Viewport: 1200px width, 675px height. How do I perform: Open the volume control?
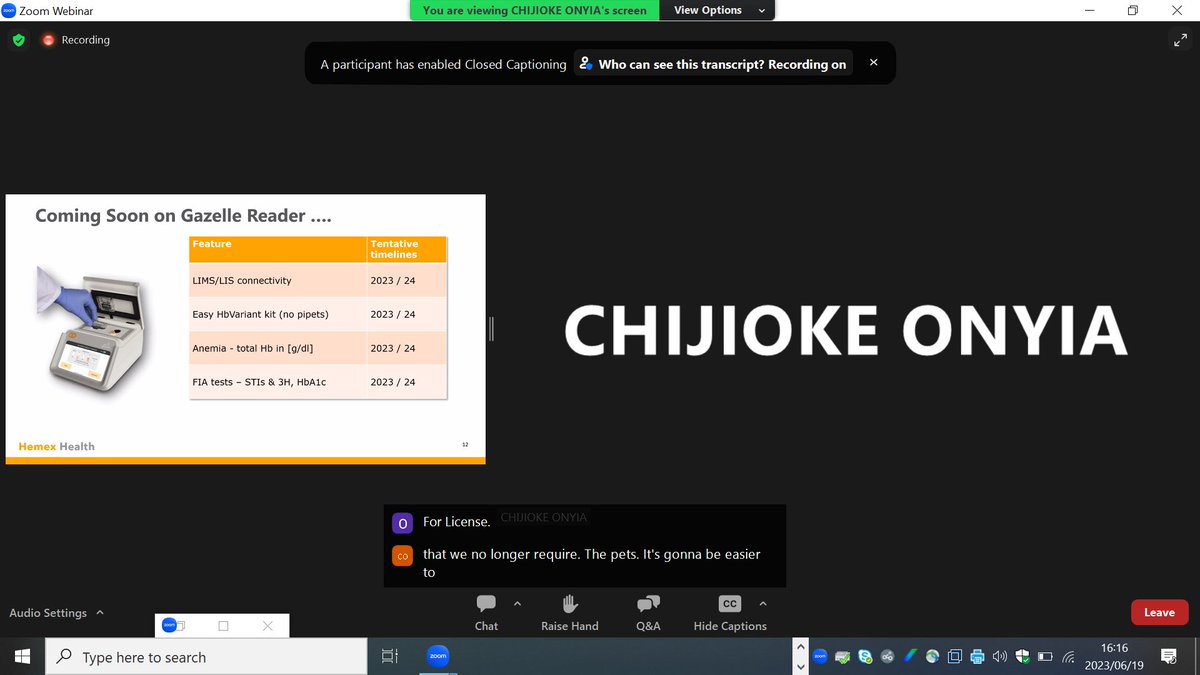coord(1000,657)
